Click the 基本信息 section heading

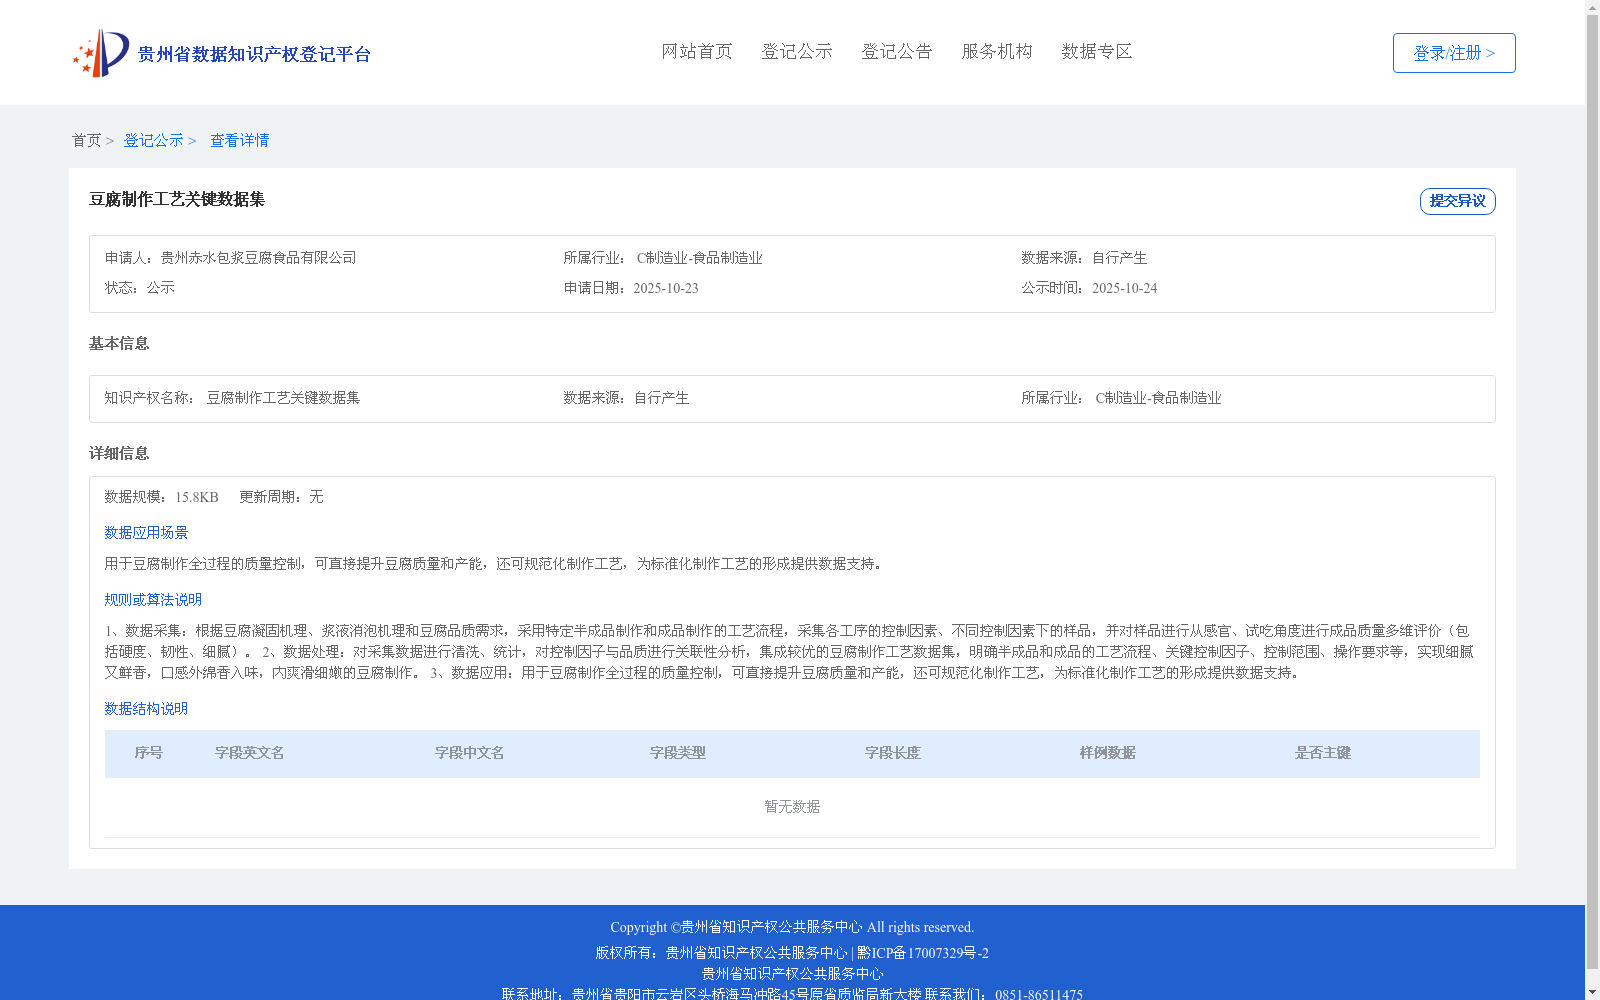[x=119, y=344]
